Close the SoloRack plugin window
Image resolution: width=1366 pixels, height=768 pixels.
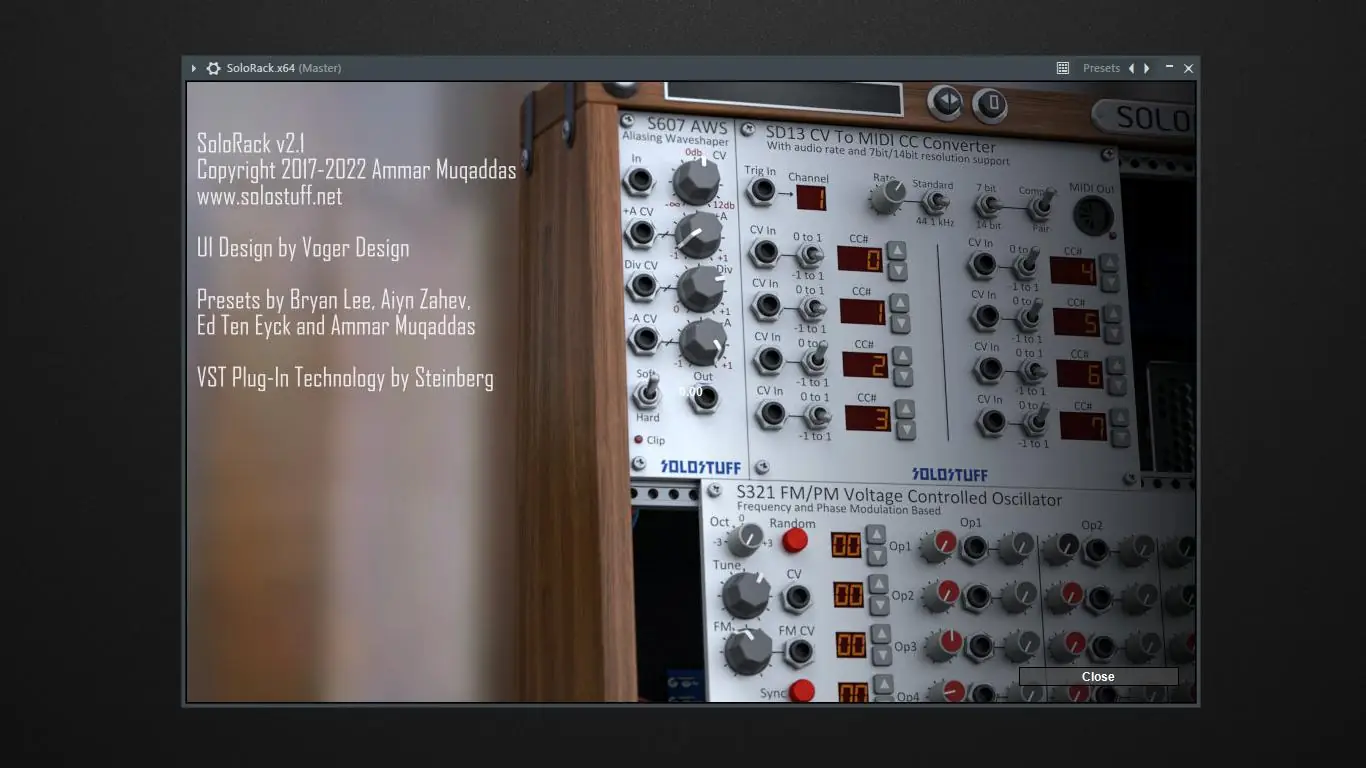[1188, 68]
